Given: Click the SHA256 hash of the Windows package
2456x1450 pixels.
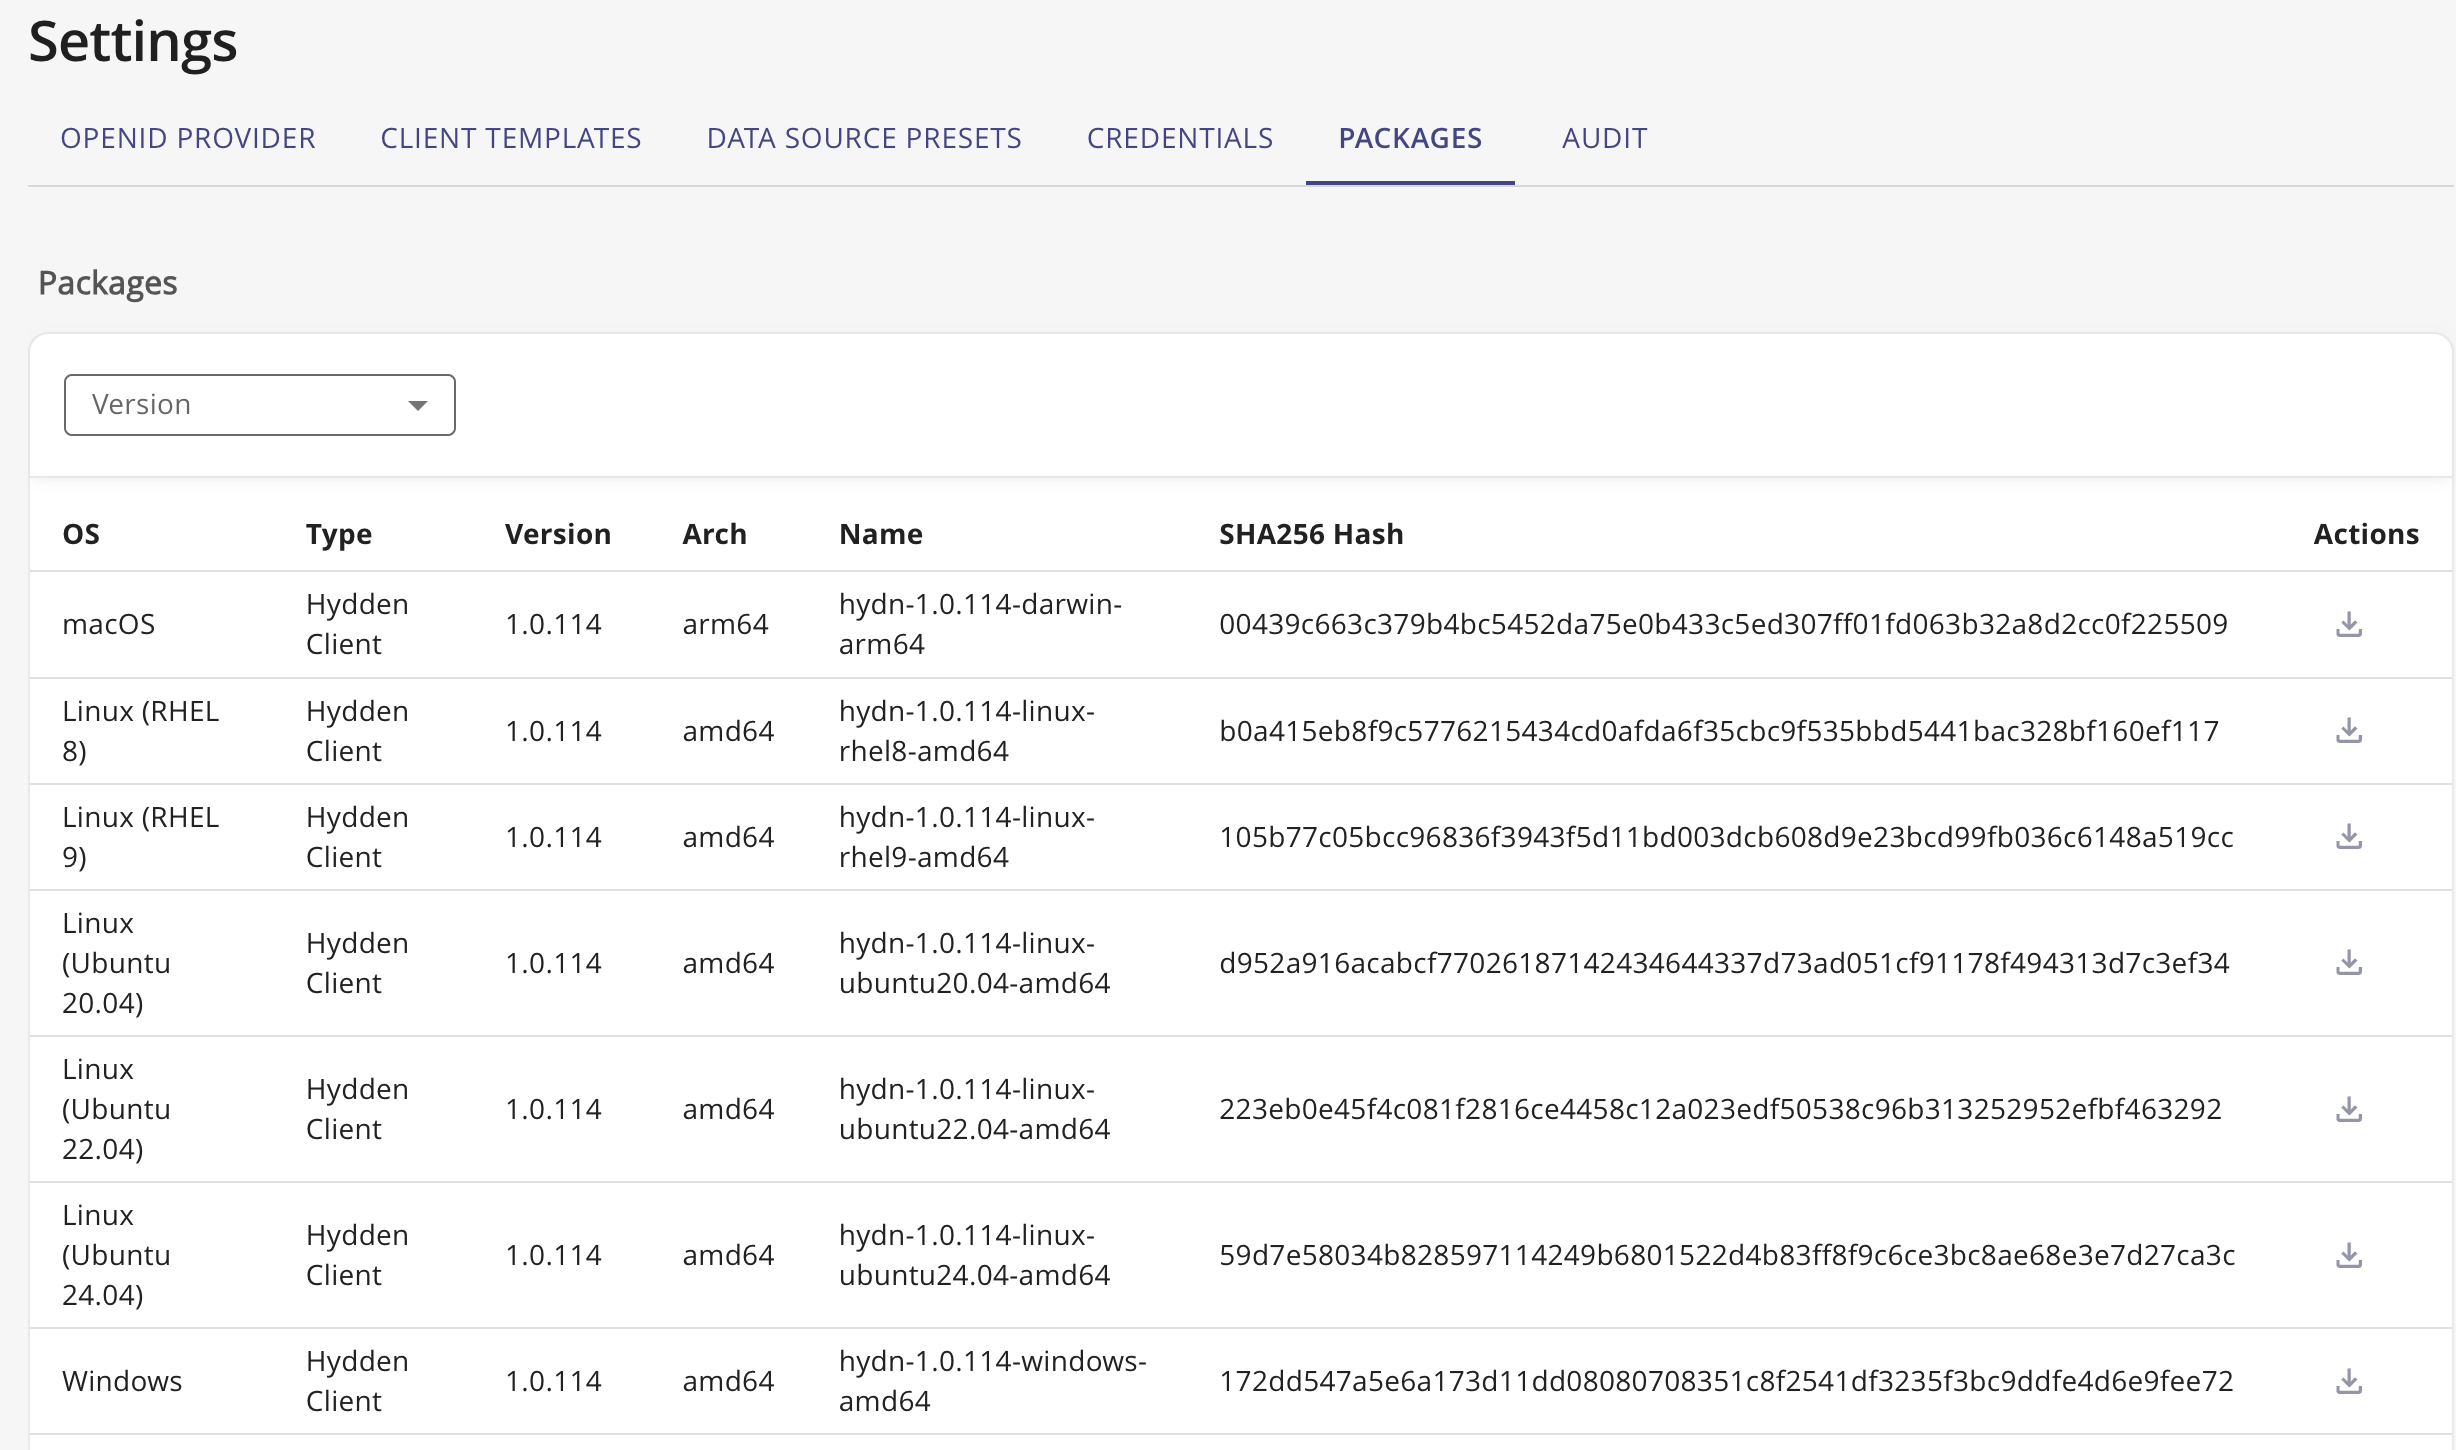Looking at the screenshot, I should coord(1725,1381).
